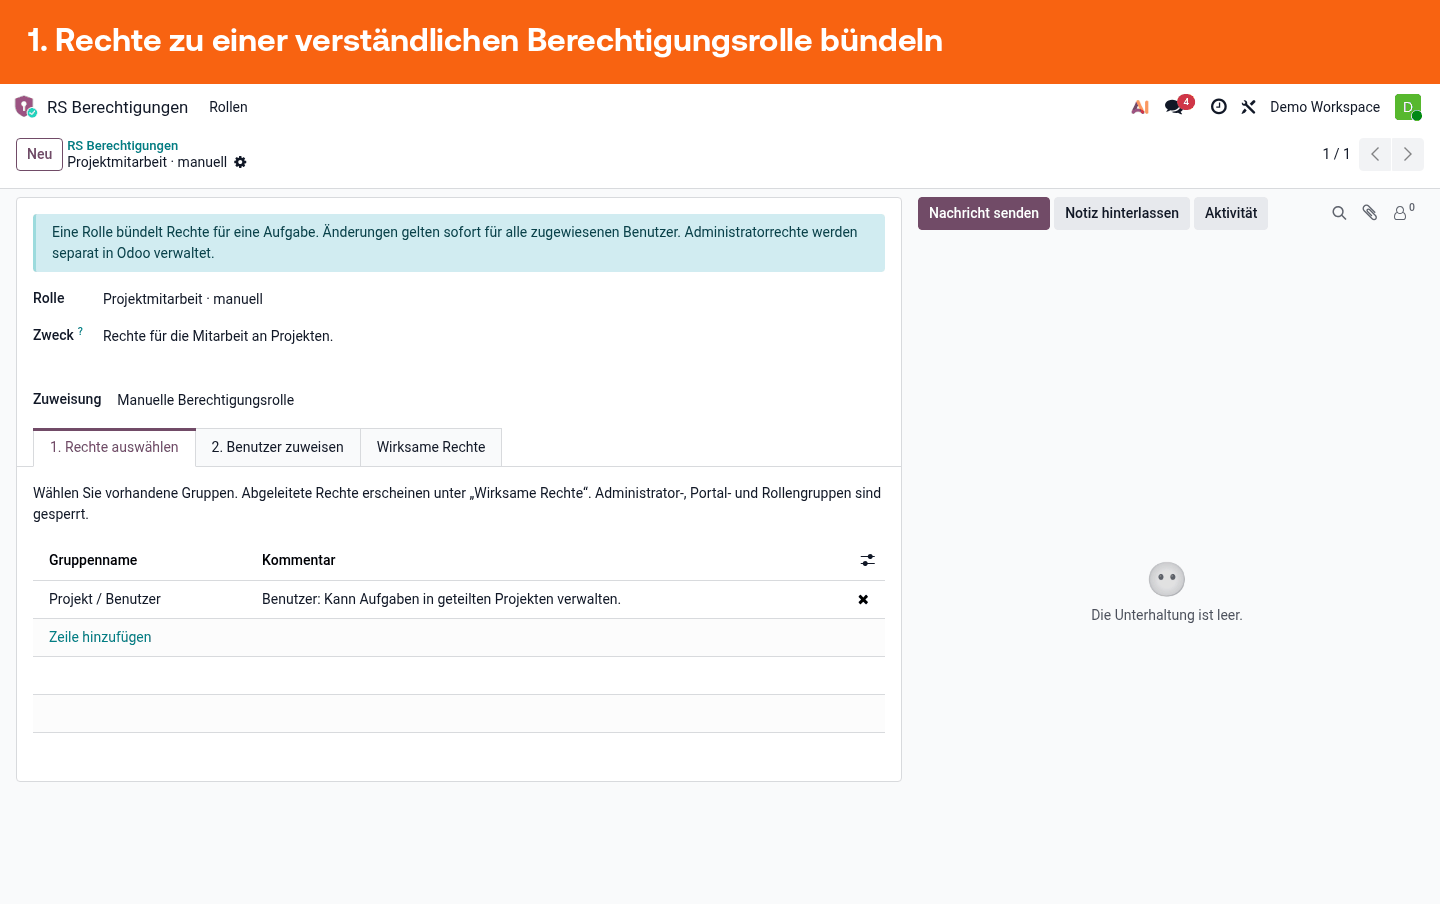Open the developer tools wrench icon

(1248, 107)
